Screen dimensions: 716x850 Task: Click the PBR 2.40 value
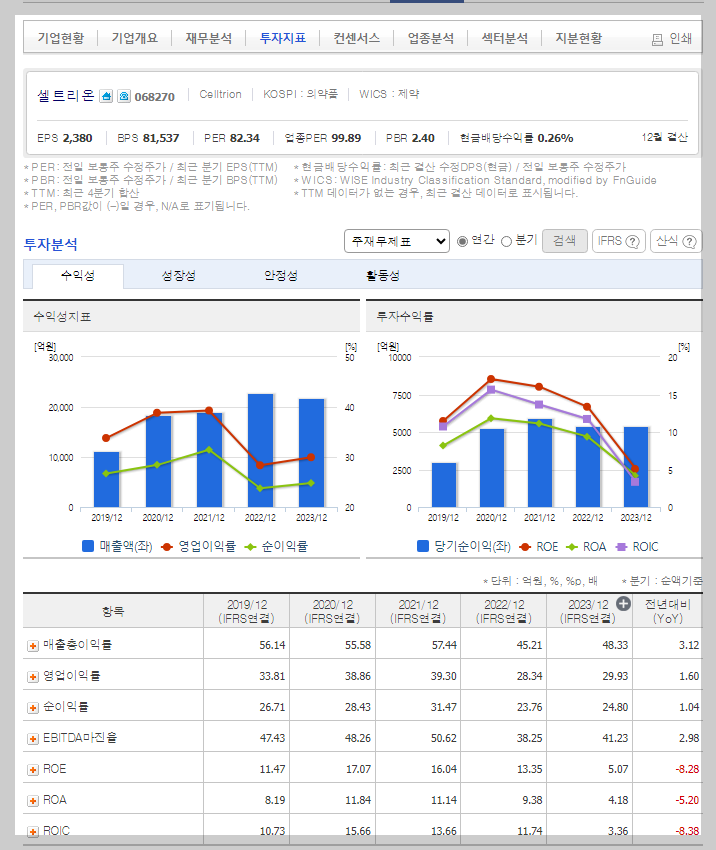tap(423, 138)
